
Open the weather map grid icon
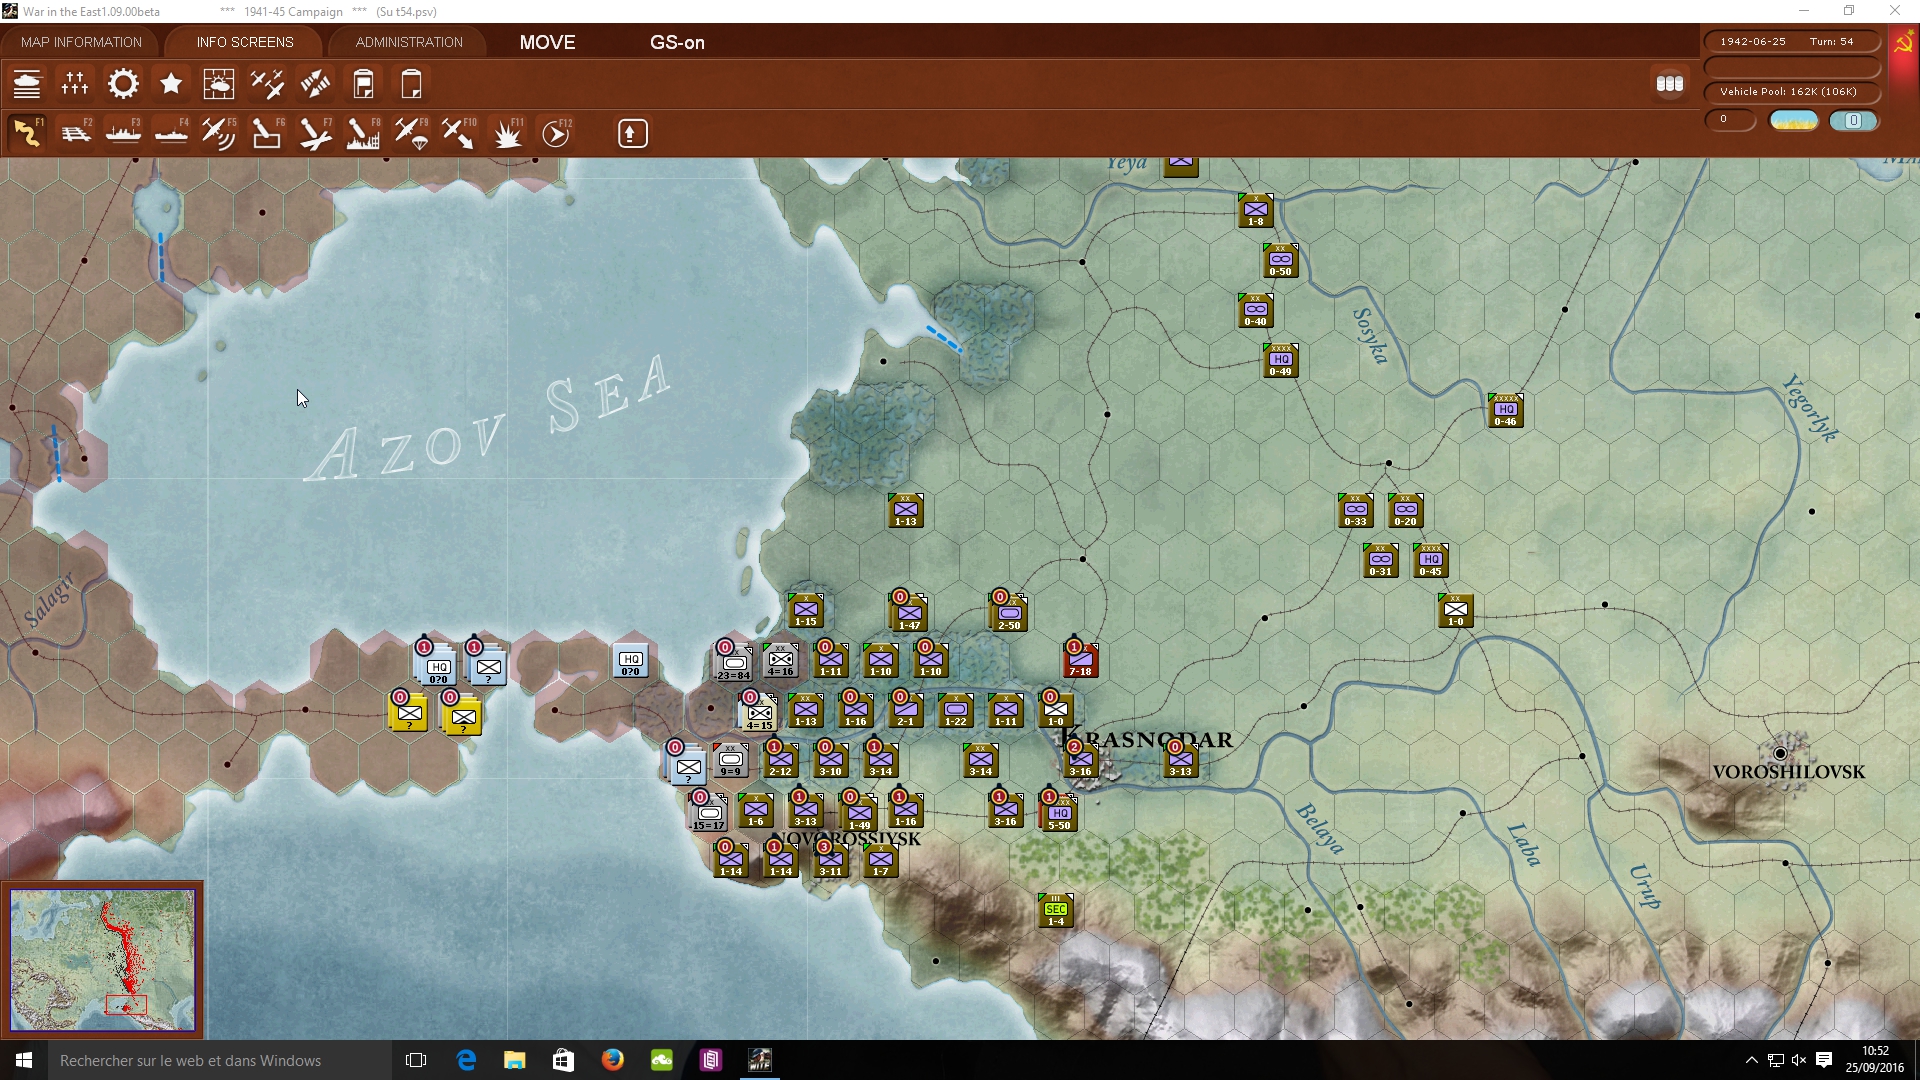click(x=219, y=84)
